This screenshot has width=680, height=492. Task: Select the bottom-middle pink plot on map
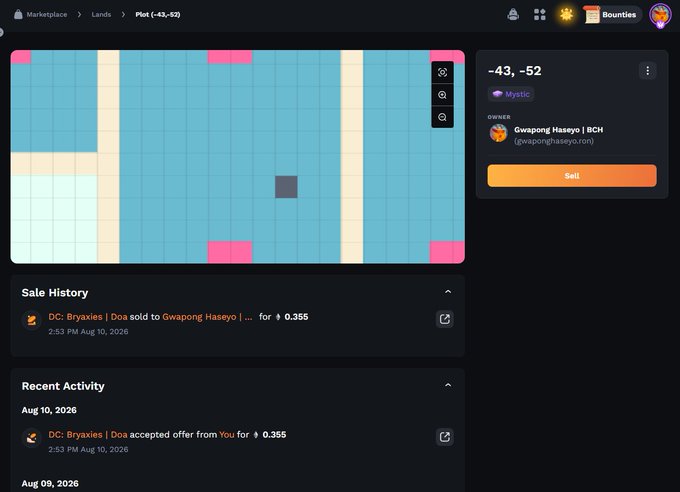click(230, 253)
